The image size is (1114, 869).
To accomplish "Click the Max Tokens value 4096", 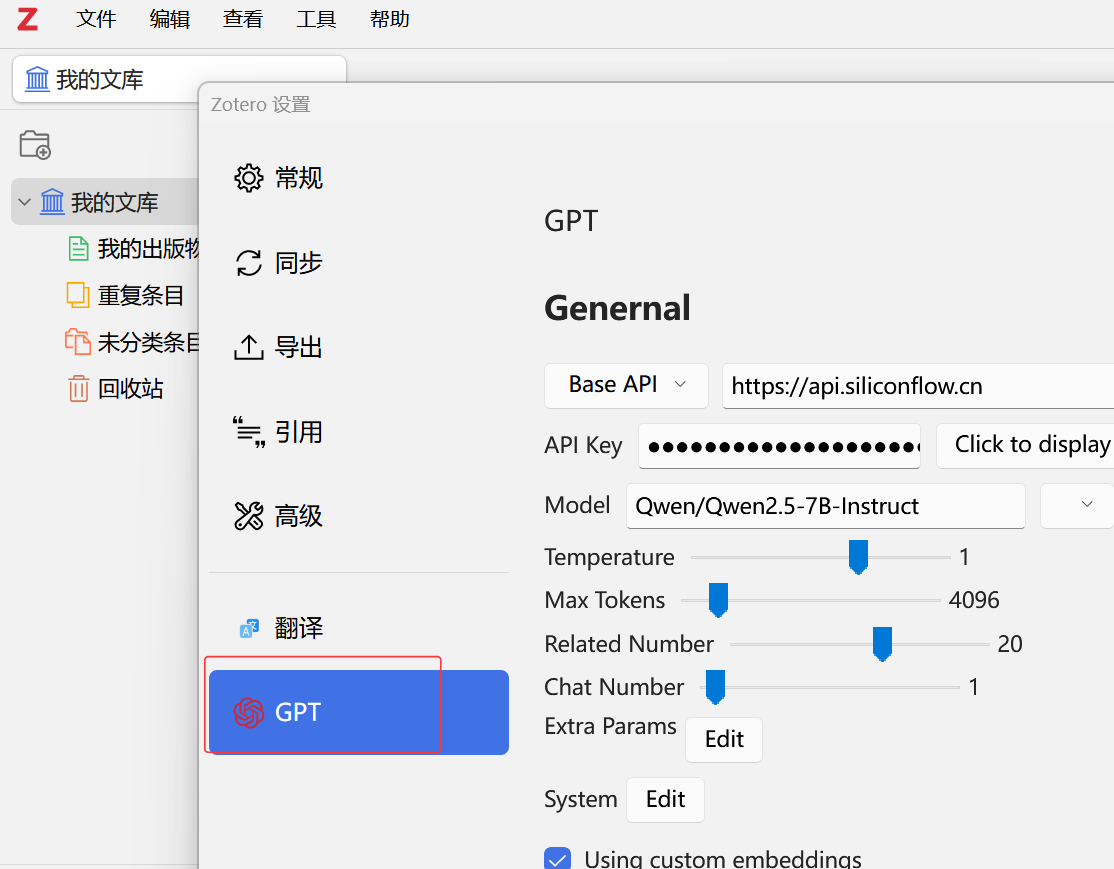I will [x=974, y=600].
